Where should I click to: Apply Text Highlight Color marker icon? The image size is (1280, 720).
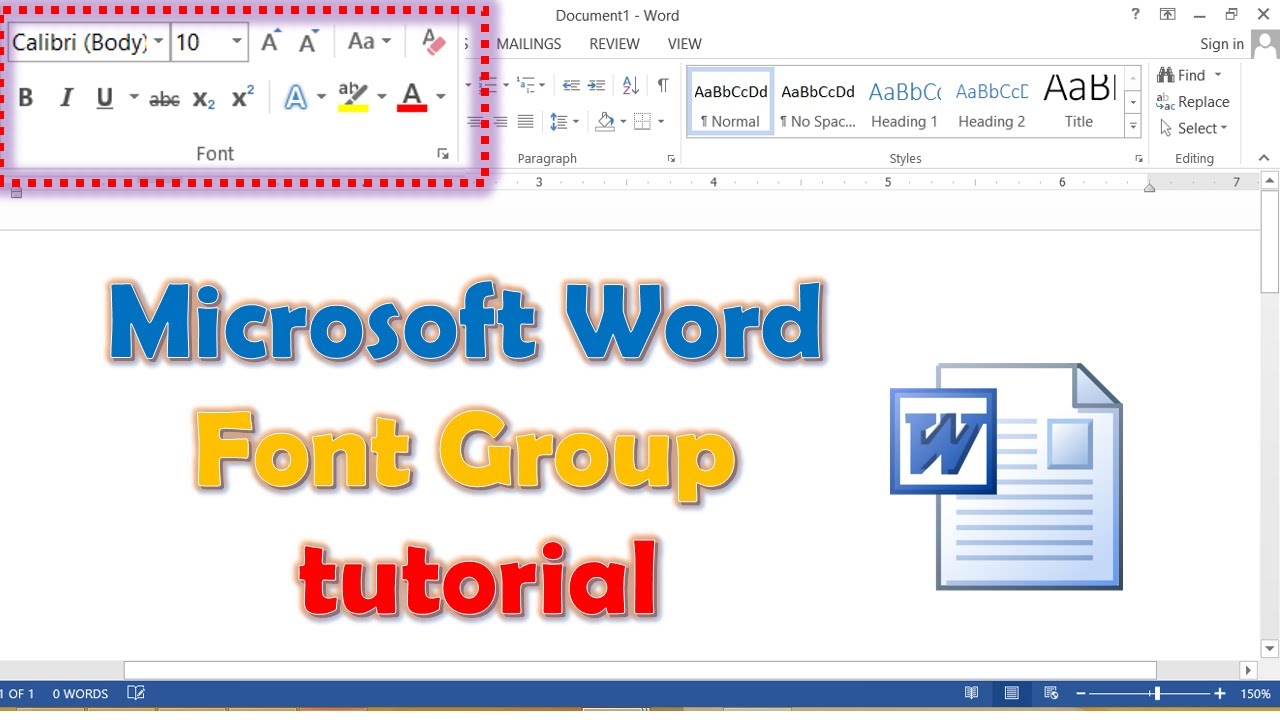(353, 97)
